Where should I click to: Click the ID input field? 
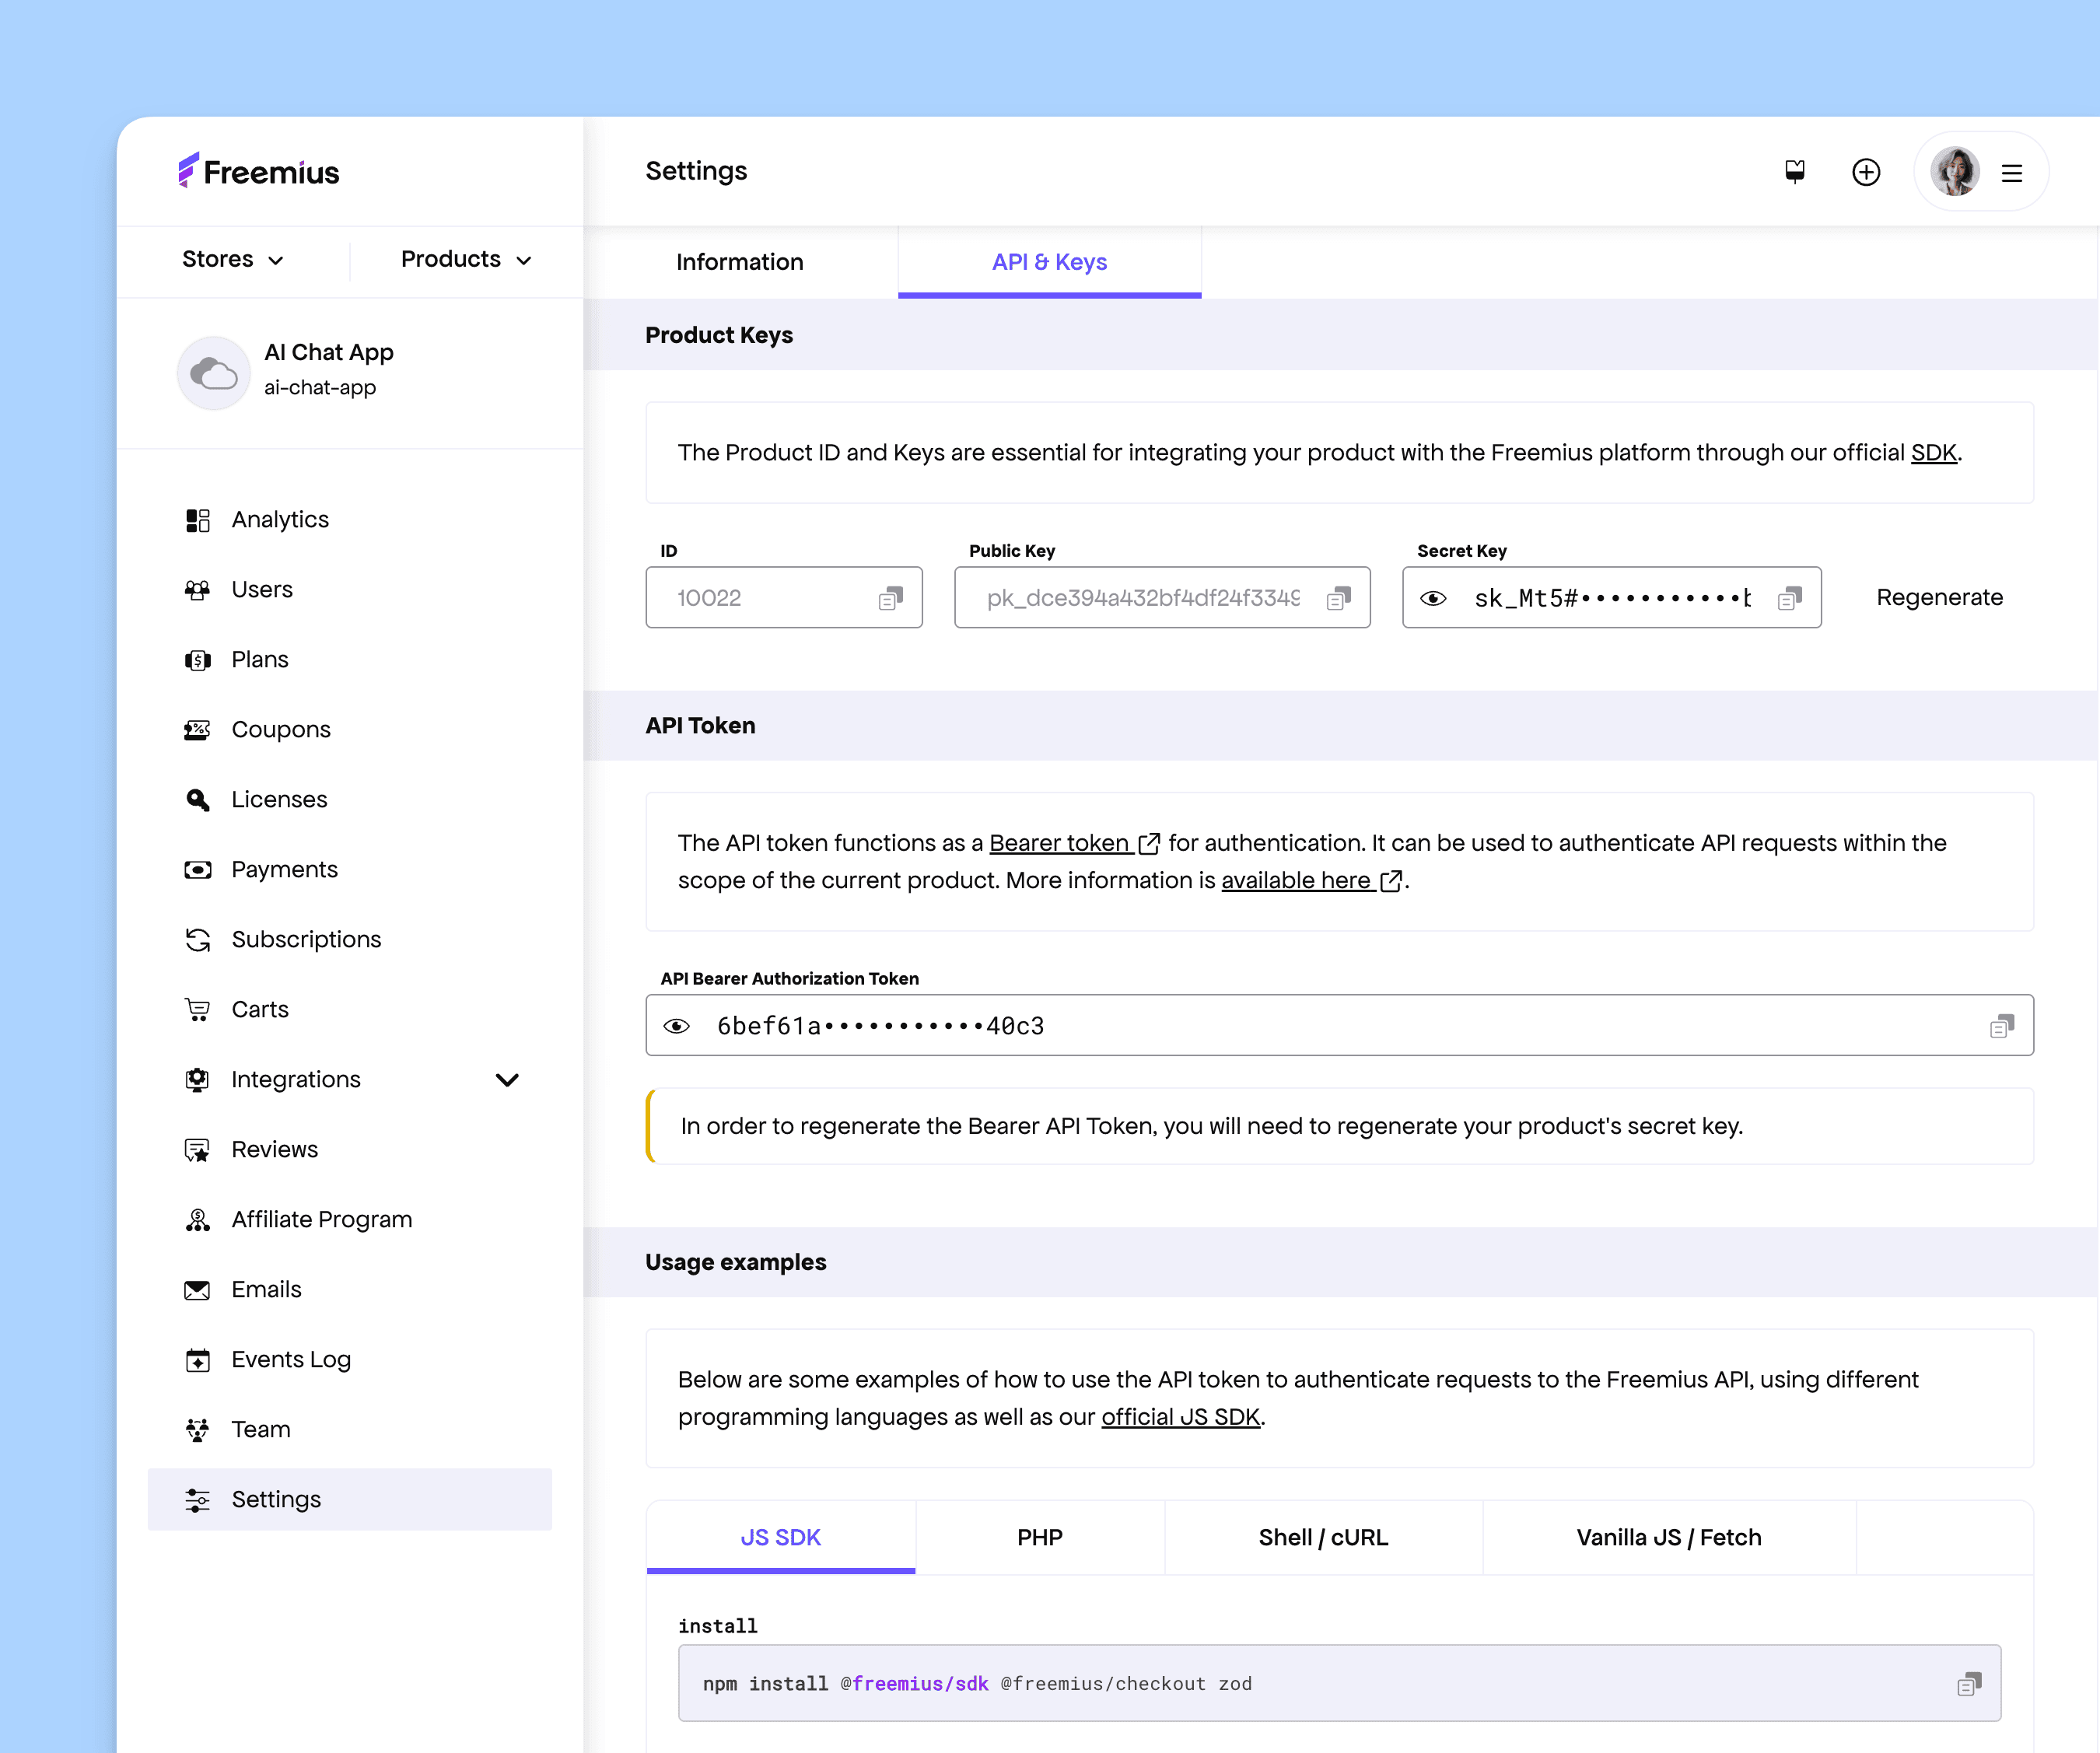click(x=784, y=598)
